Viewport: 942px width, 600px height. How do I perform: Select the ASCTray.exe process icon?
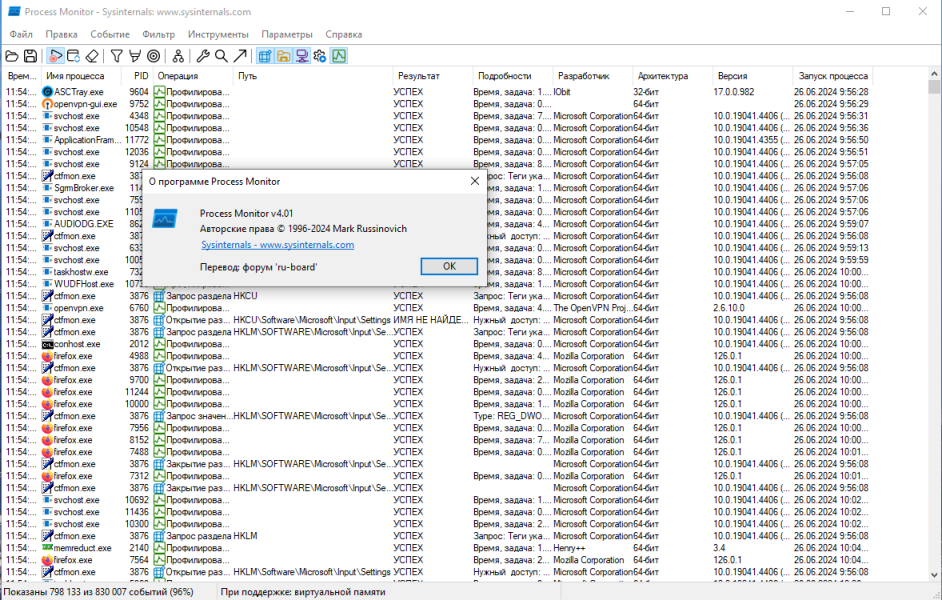[47, 92]
